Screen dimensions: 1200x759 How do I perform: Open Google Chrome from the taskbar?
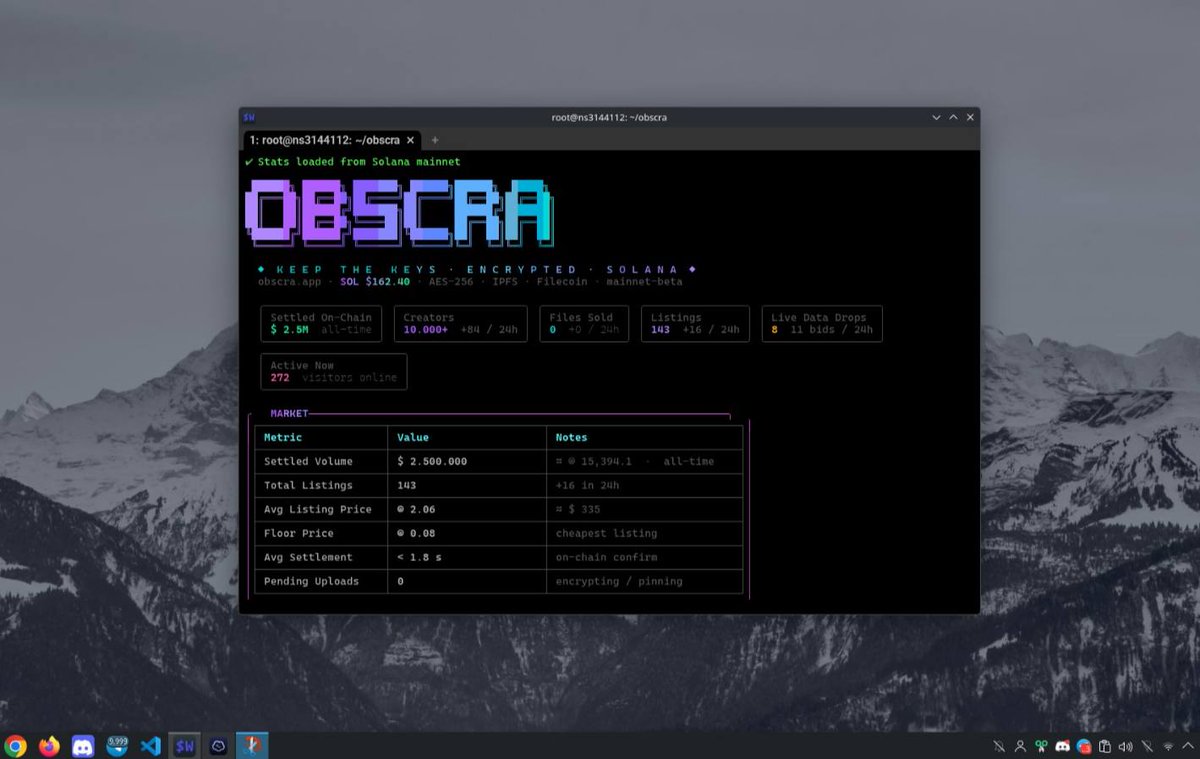click(x=15, y=746)
